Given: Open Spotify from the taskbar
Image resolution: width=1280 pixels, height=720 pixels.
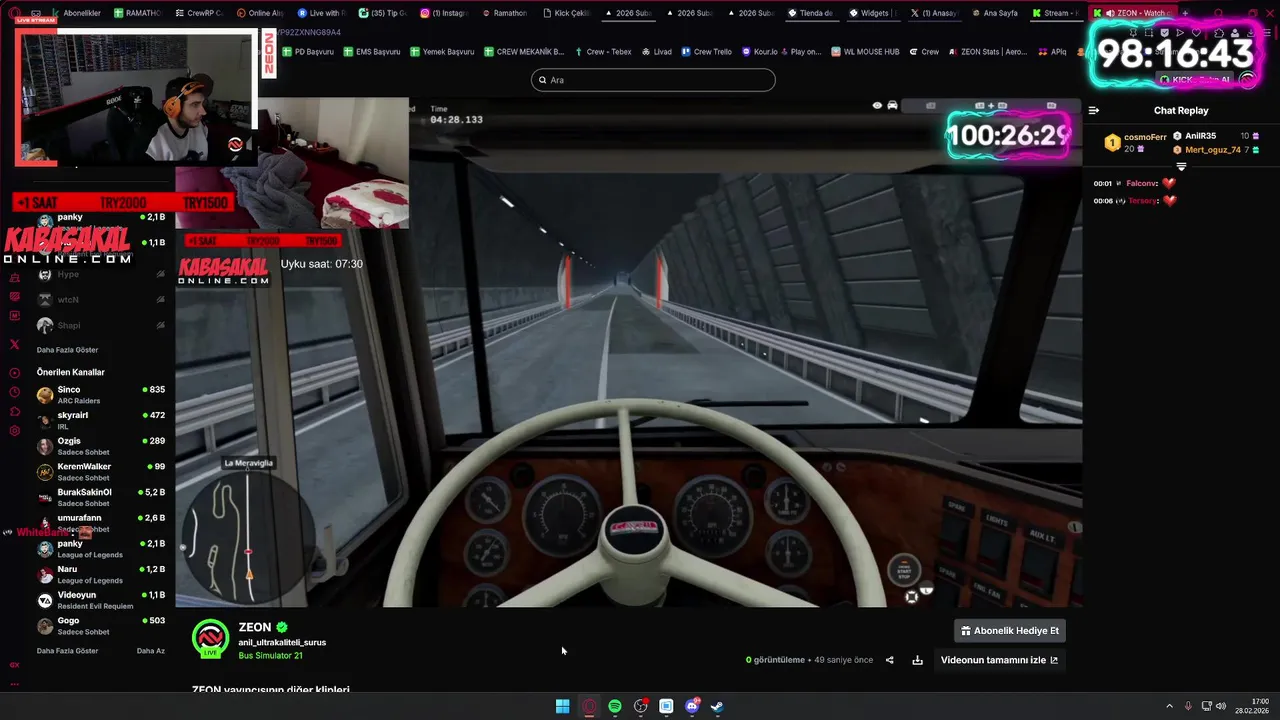Looking at the screenshot, I should click(x=615, y=706).
